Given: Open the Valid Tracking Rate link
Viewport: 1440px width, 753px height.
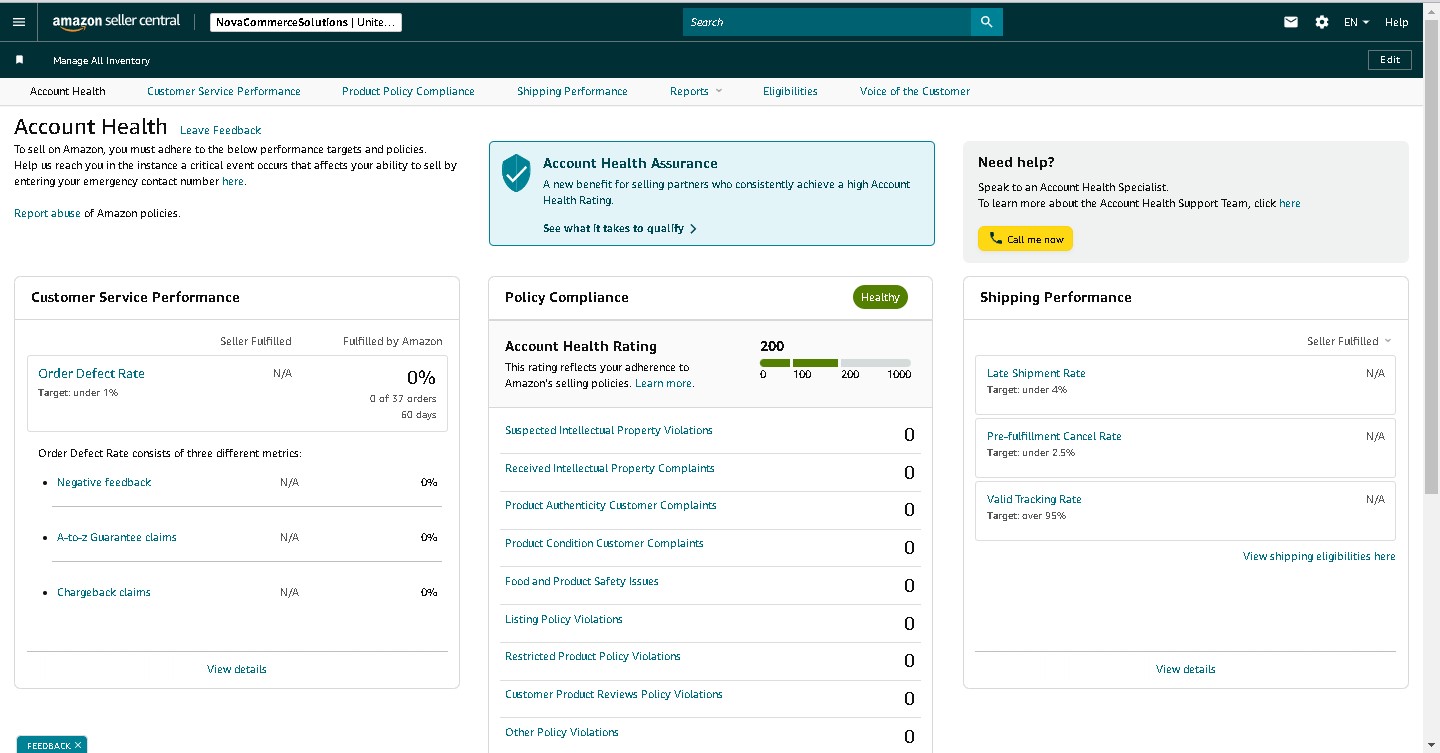Looking at the screenshot, I should 1034,499.
